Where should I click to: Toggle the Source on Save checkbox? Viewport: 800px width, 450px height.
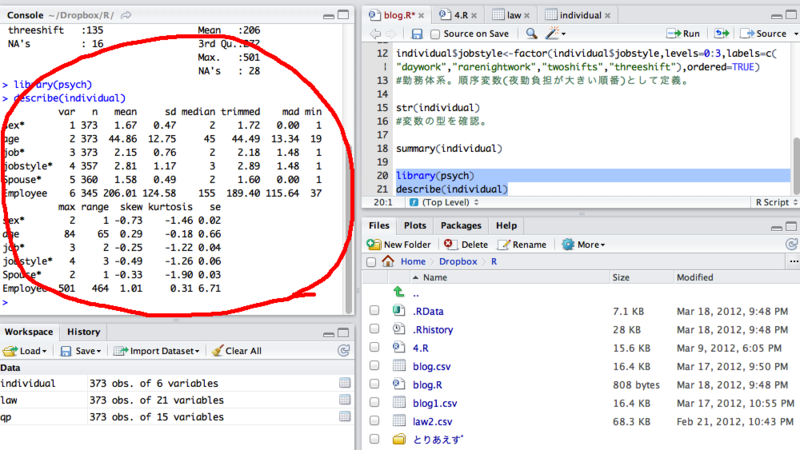pyautogui.click(x=435, y=34)
